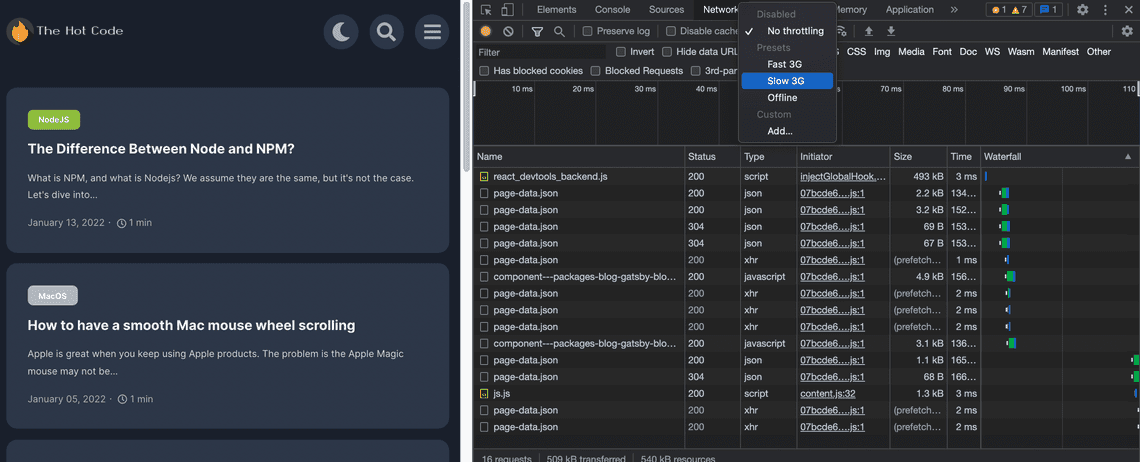This screenshot has width=1140, height=462.
Task: Click the Import HAR file upload arrow
Action: tap(868, 31)
